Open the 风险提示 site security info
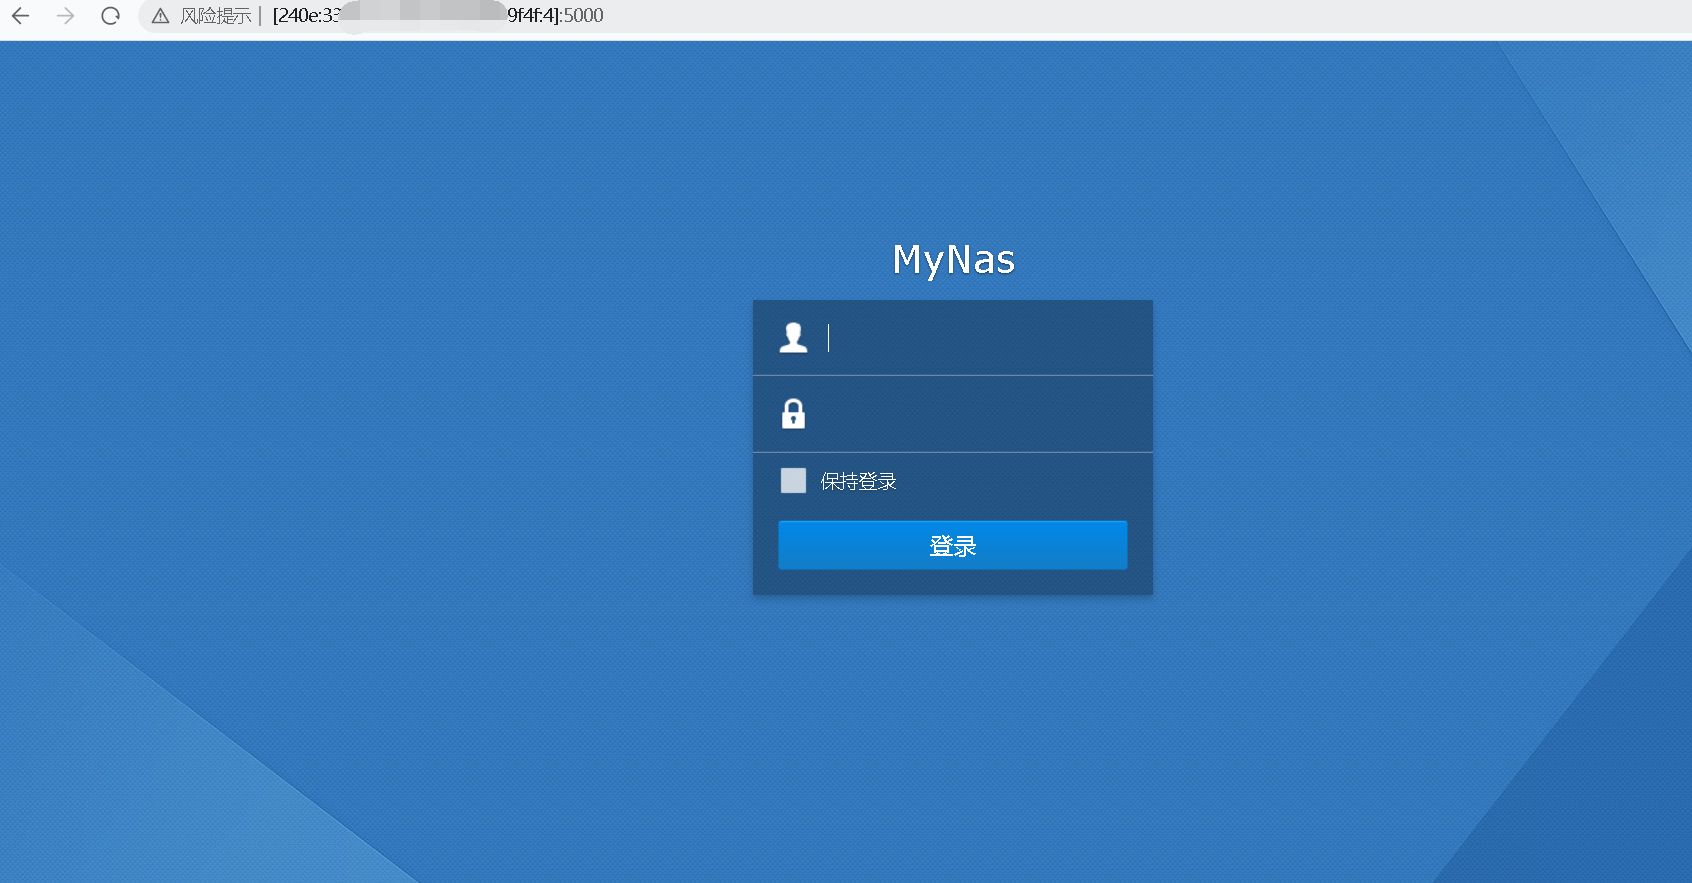 [x=215, y=16]
